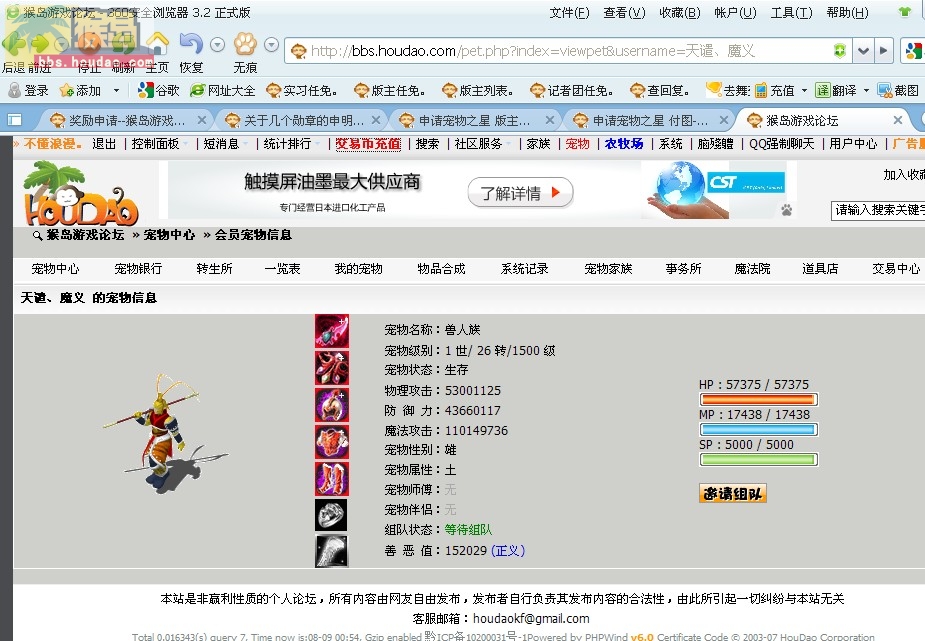Click the green shirt skin icon

pyautogui.click(x=904, y=12)
